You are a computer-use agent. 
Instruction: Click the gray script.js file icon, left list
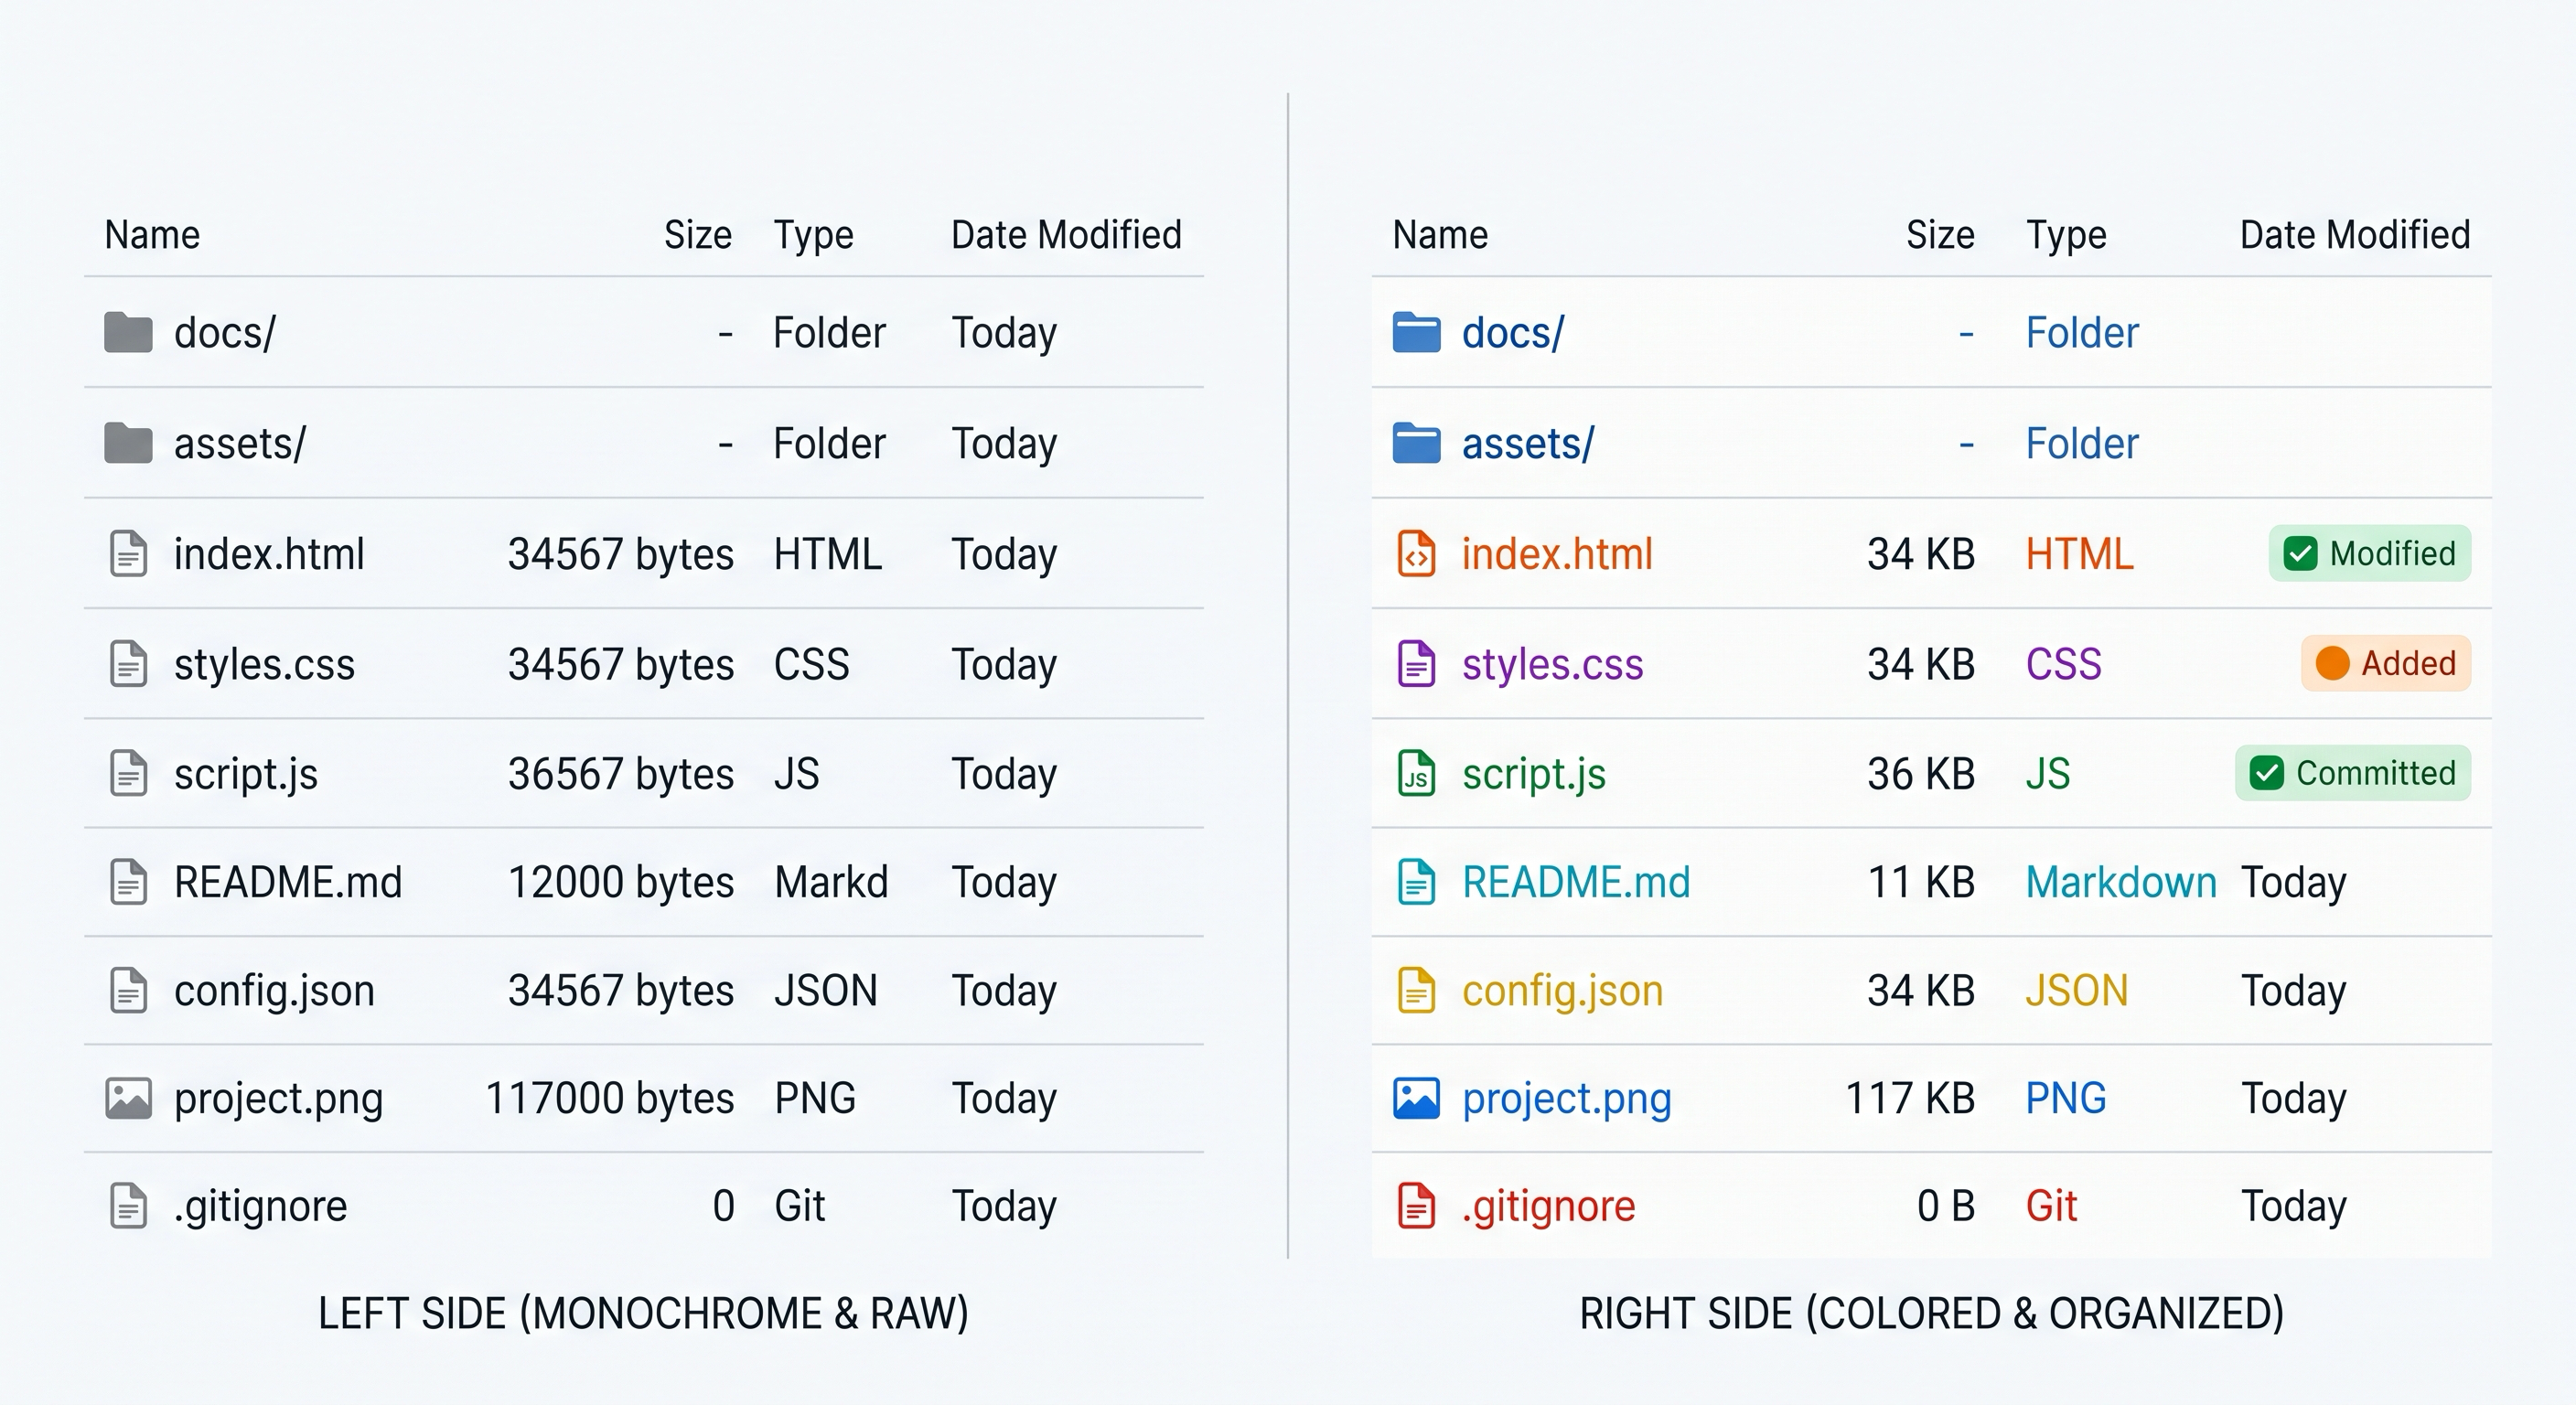point(128,773)
